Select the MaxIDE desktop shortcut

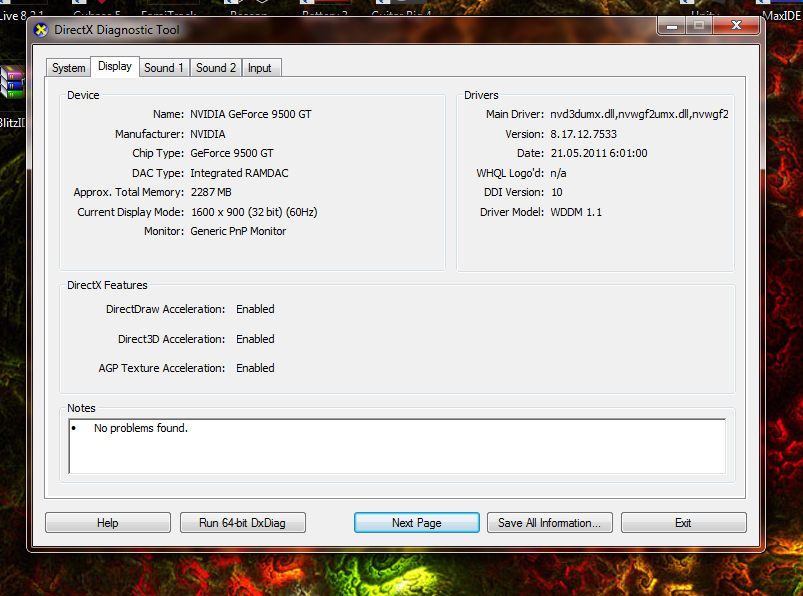click(782, 14)
